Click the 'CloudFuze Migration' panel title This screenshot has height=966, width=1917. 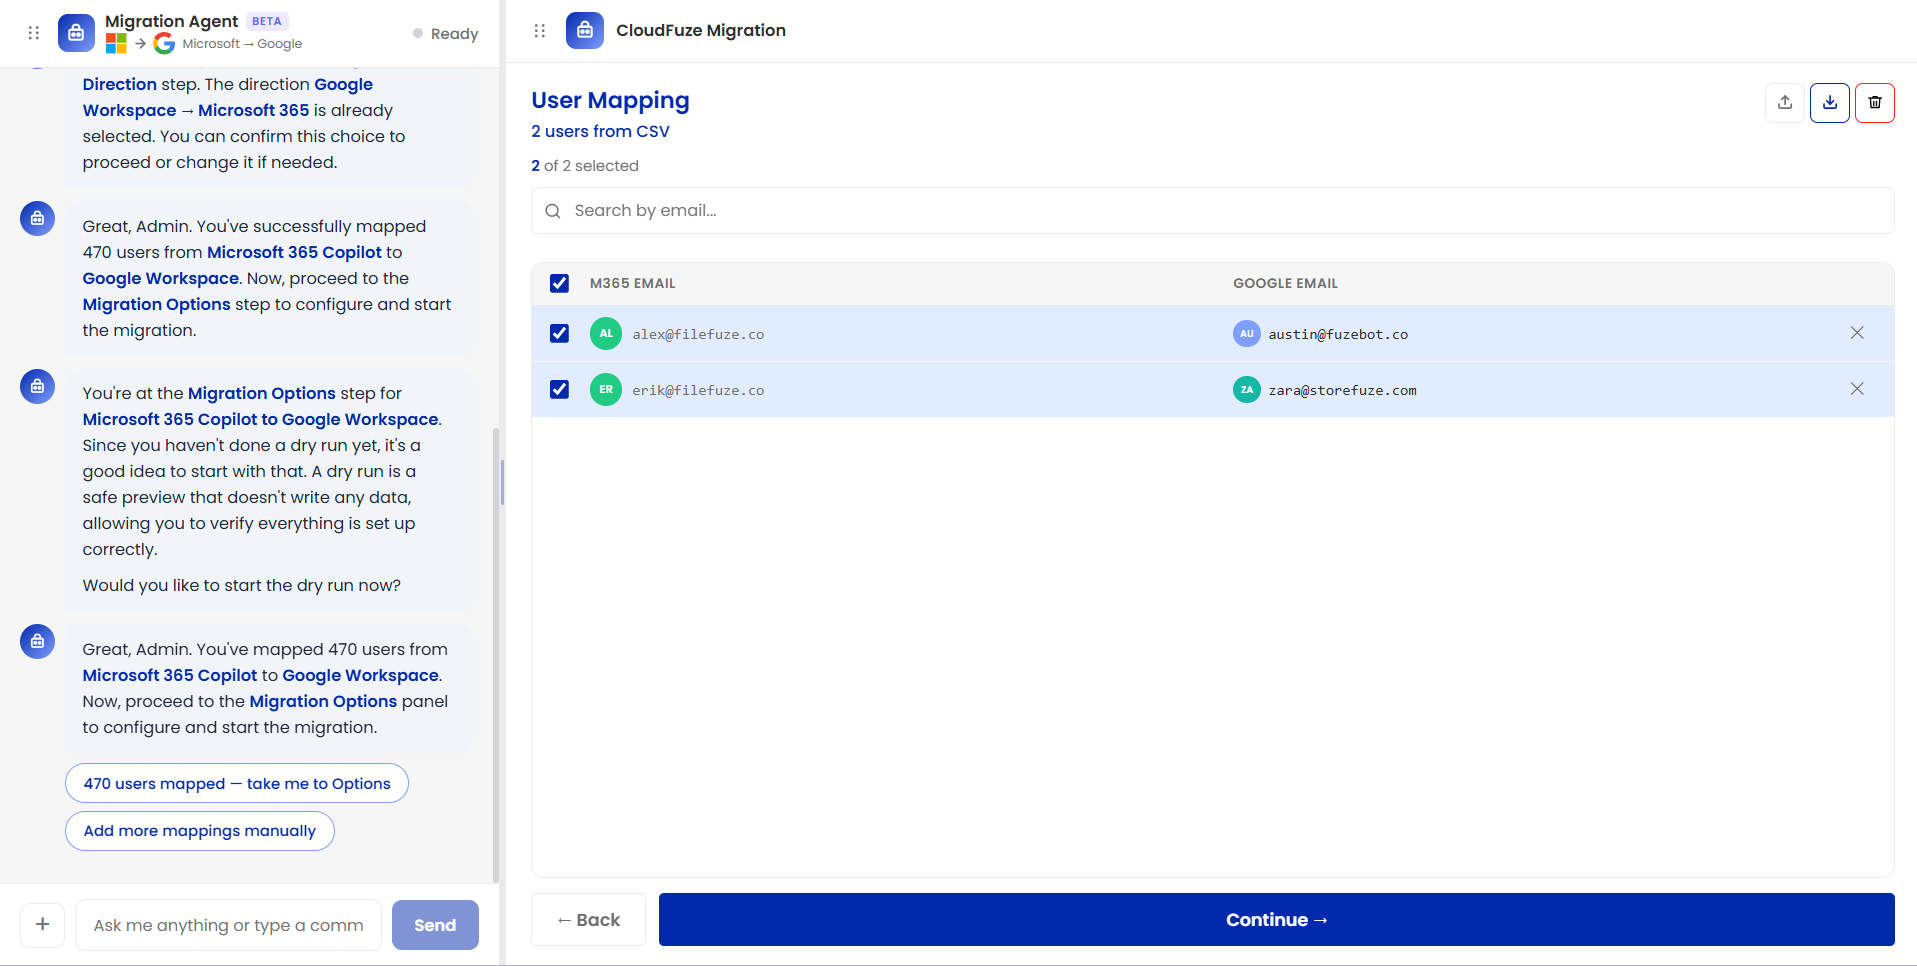[701, 30]
